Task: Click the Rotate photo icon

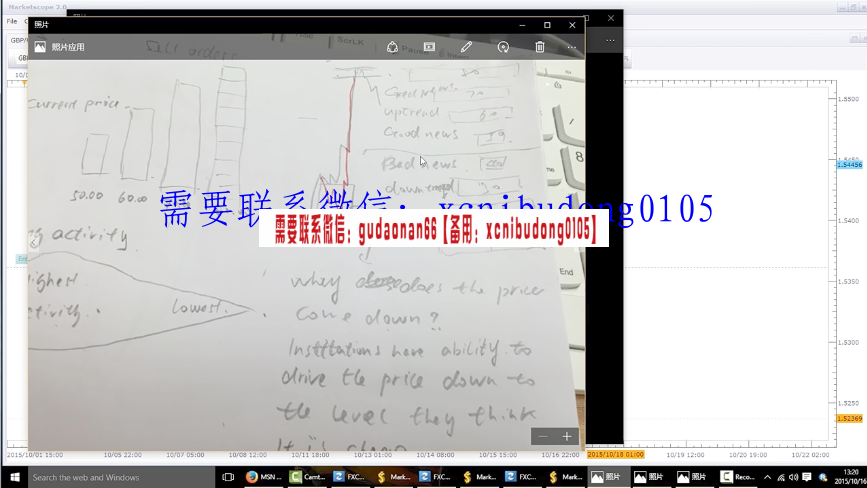Action: click(x=503, y=47)
